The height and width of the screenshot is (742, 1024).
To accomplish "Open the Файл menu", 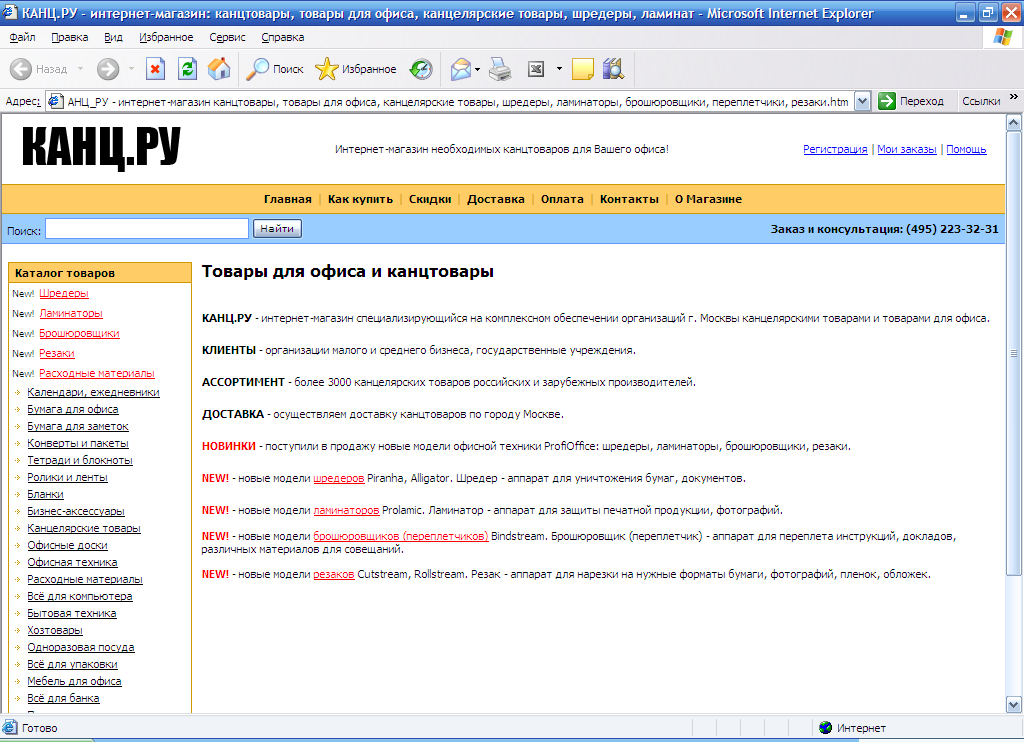I will [22, 37].
